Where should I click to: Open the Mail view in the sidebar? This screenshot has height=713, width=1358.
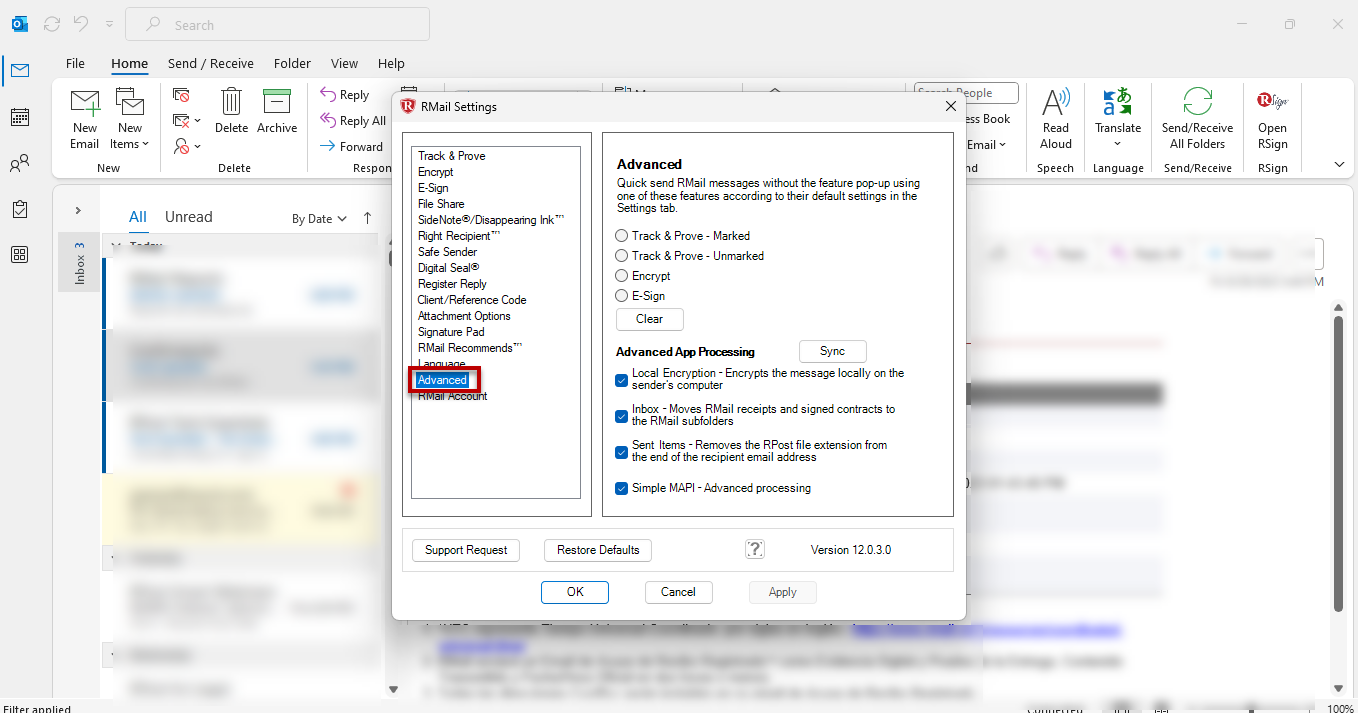tap(20, 70)
